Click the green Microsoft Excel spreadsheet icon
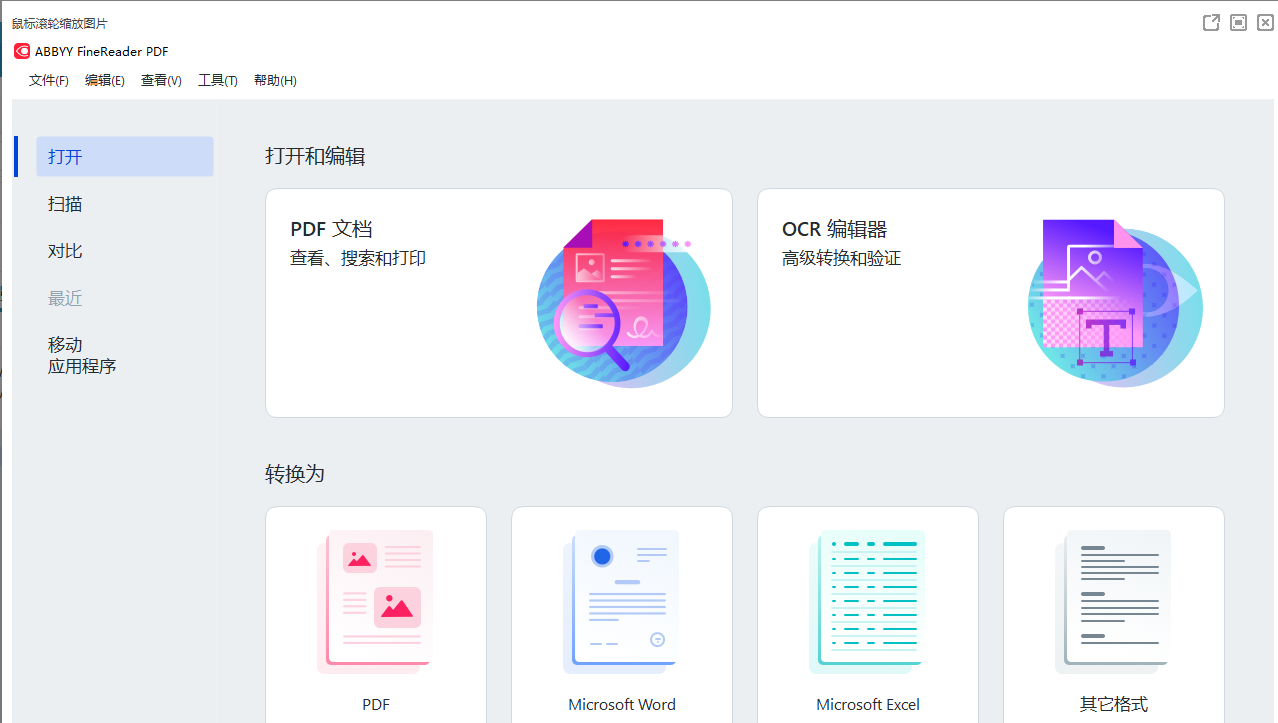Image resolution: width=1278 pixels, height=723 pixels. (867, 601)
